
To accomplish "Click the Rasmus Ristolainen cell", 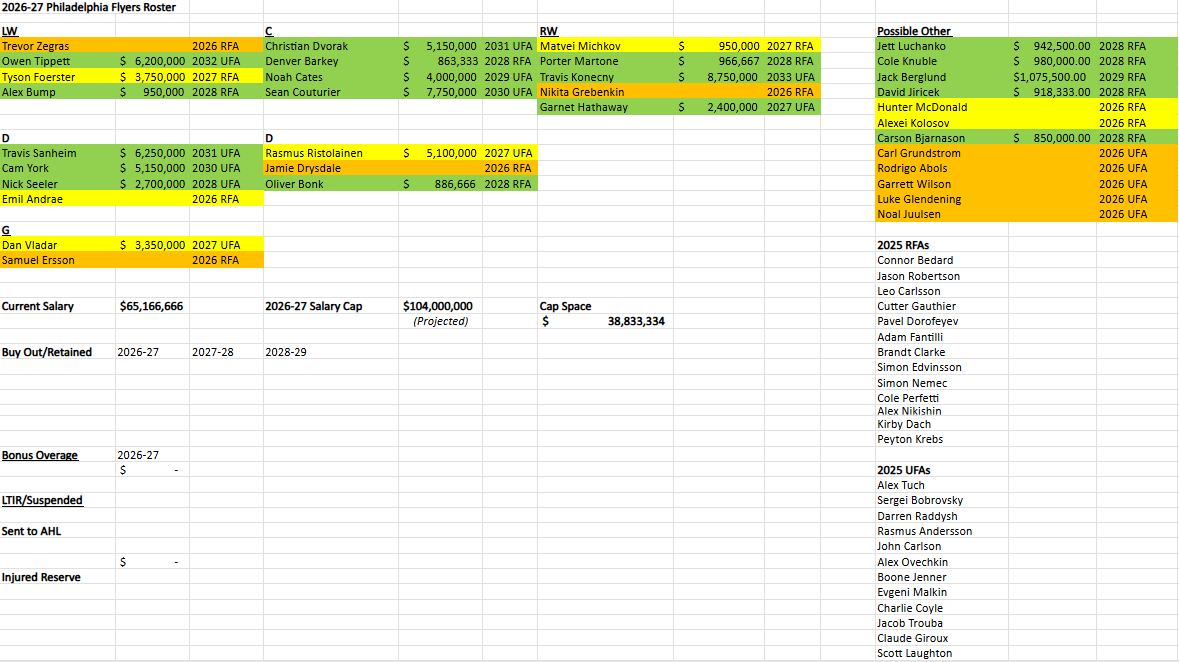I will click(x=331, y=153).
